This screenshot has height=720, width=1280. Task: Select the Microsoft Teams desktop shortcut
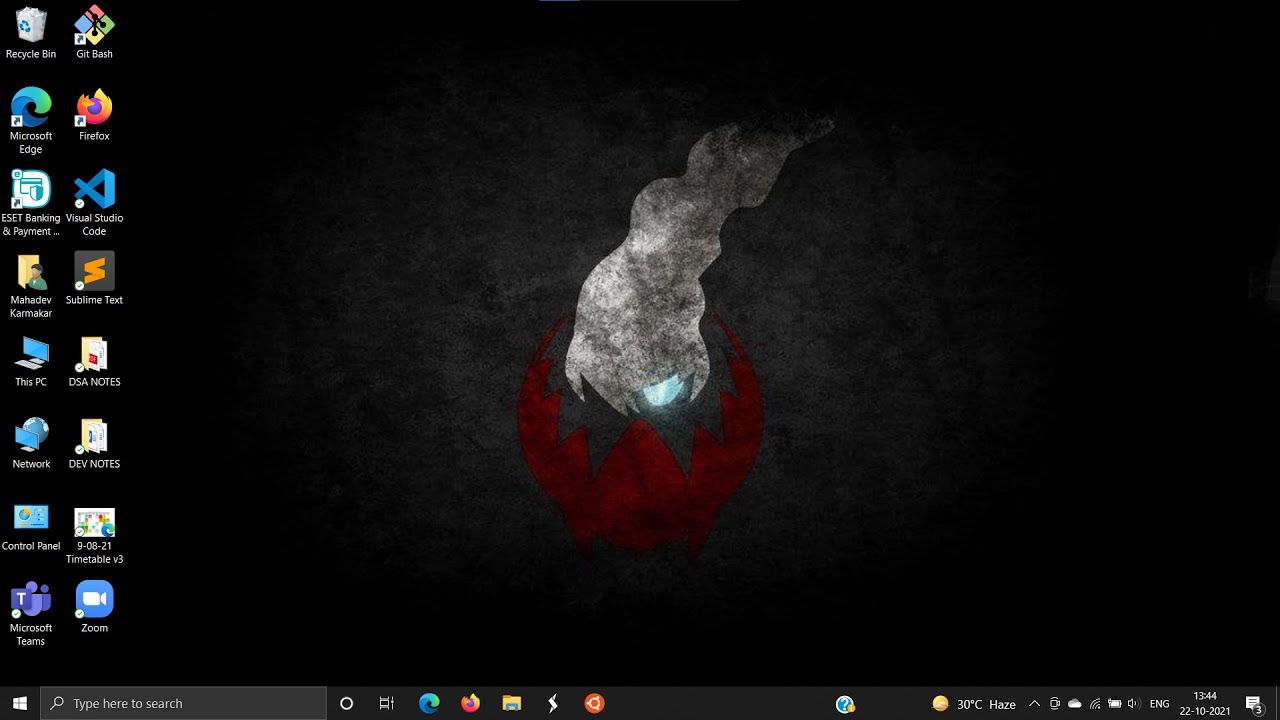coord(31,613)
